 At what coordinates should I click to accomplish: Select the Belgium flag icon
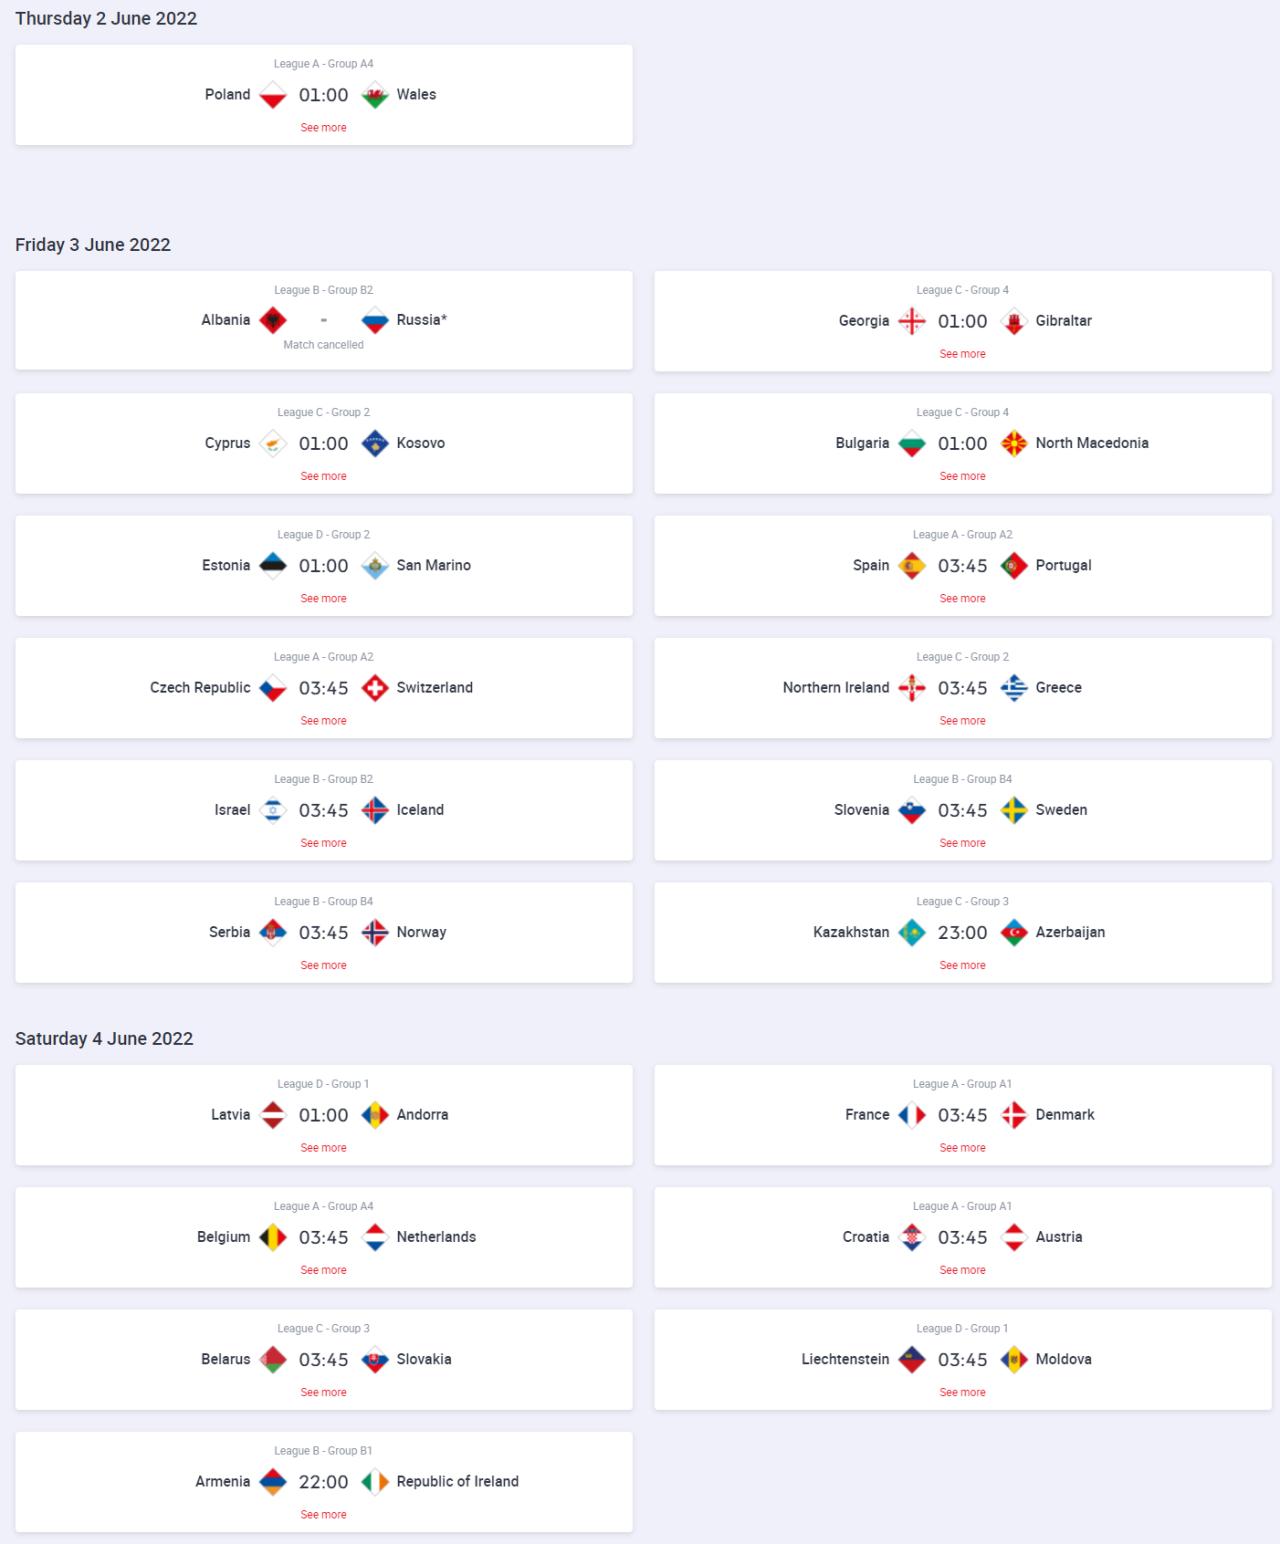[x=273, y=1238]
